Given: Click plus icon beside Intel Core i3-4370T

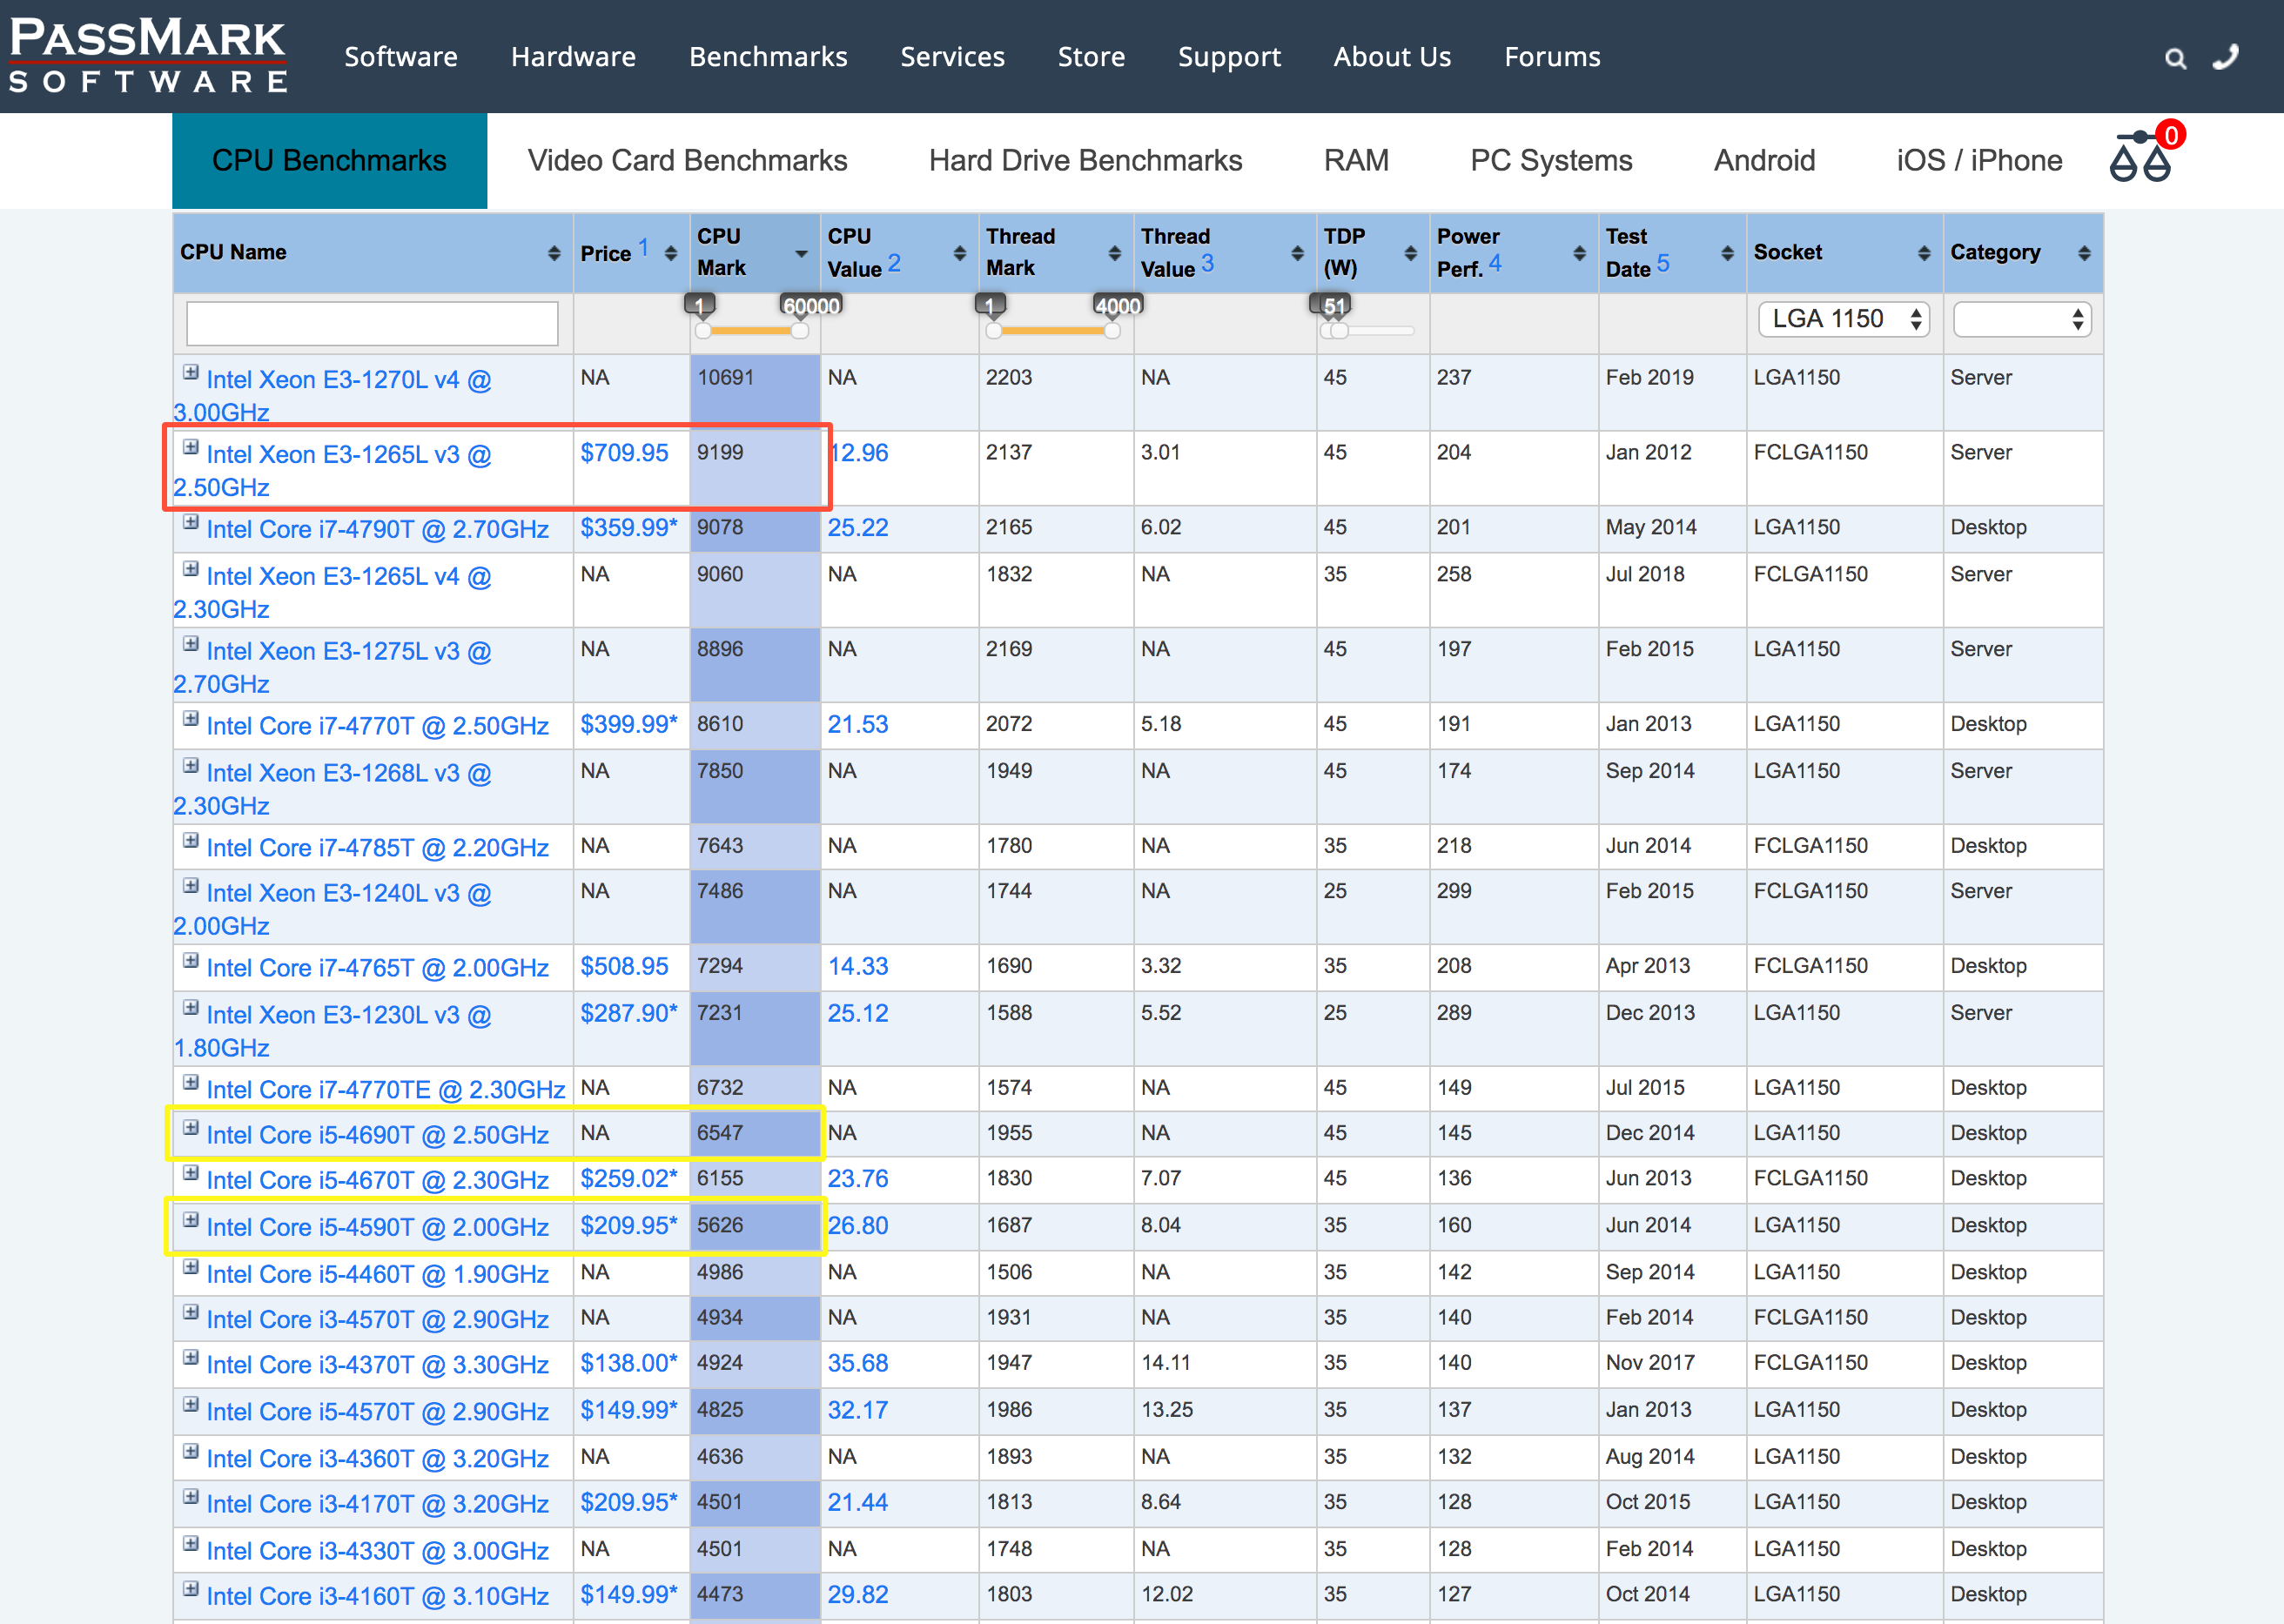Looking at the screenshot, I should tap(191, 1357).
